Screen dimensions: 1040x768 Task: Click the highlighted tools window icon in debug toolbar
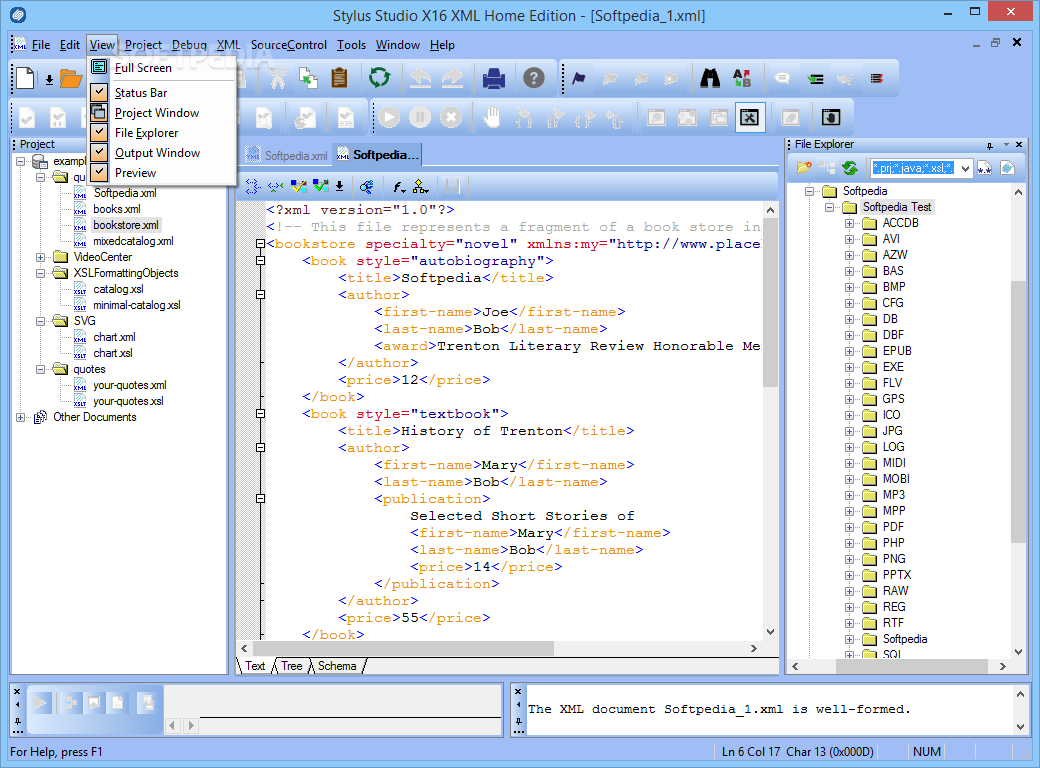coord(749,118)
